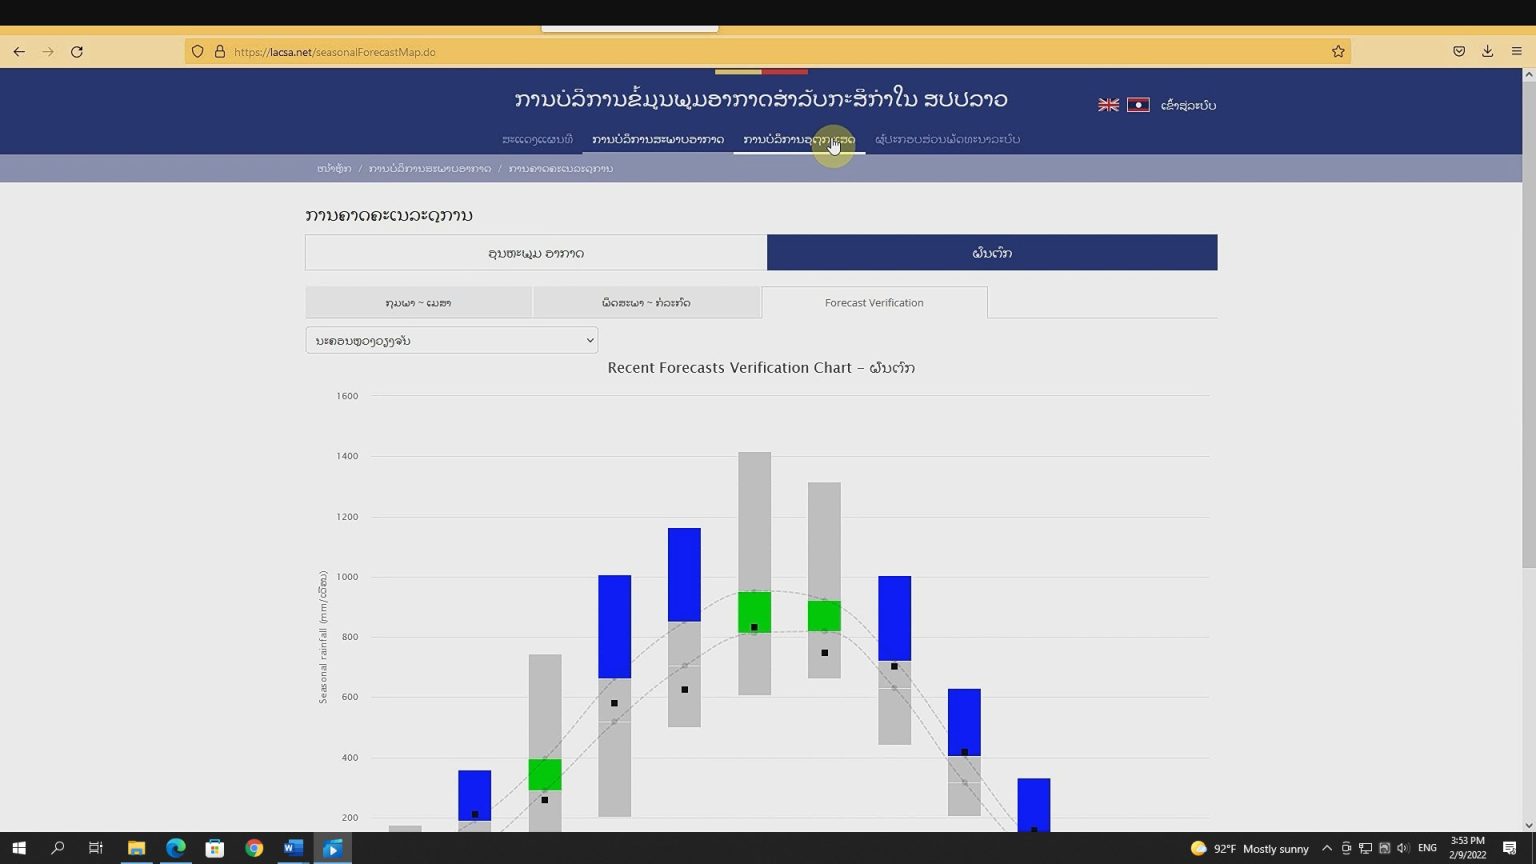
Task: Open Microsoft Store from the taskbar
Action: point(215,848)
